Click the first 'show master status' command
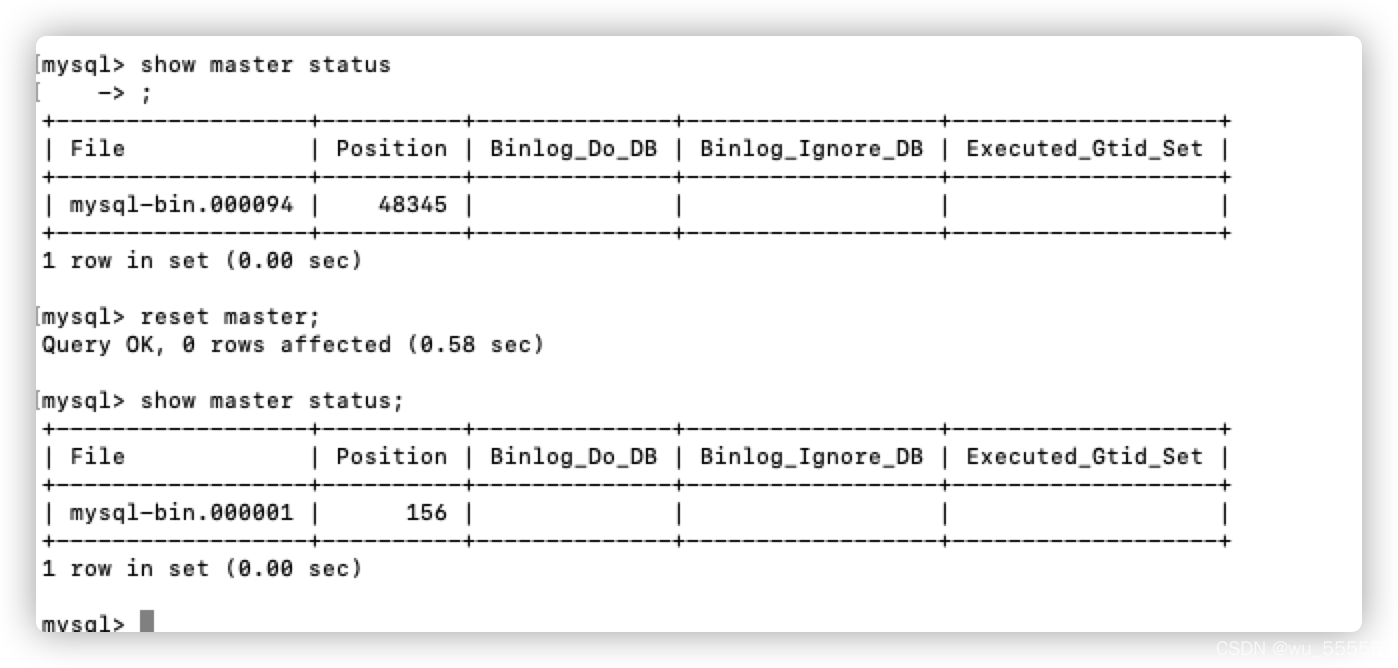This screenshot has width=1398, height=668. [265, 65]
